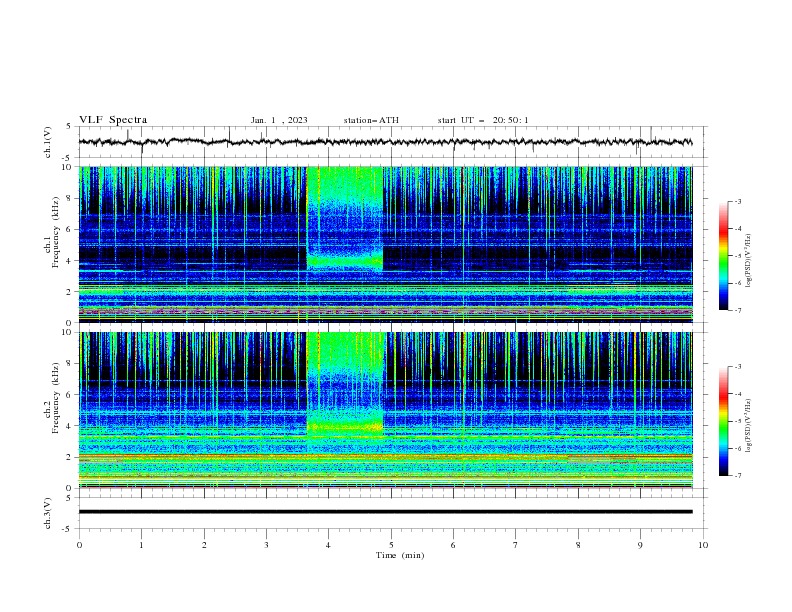
Task: Click the "7" tick on the Time axis
Action: [516, 545]
